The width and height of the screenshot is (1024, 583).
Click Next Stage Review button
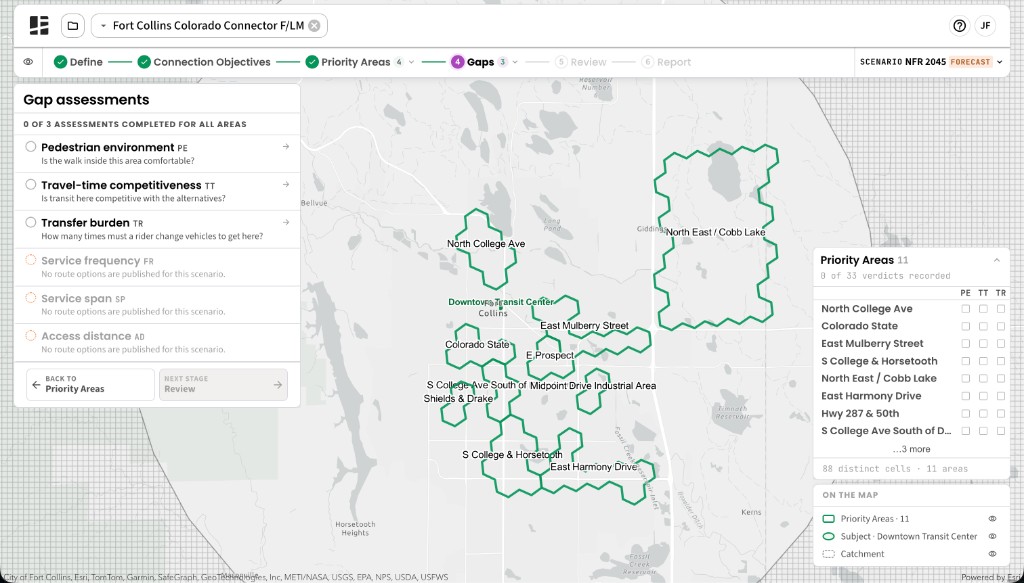click(223, 385)
